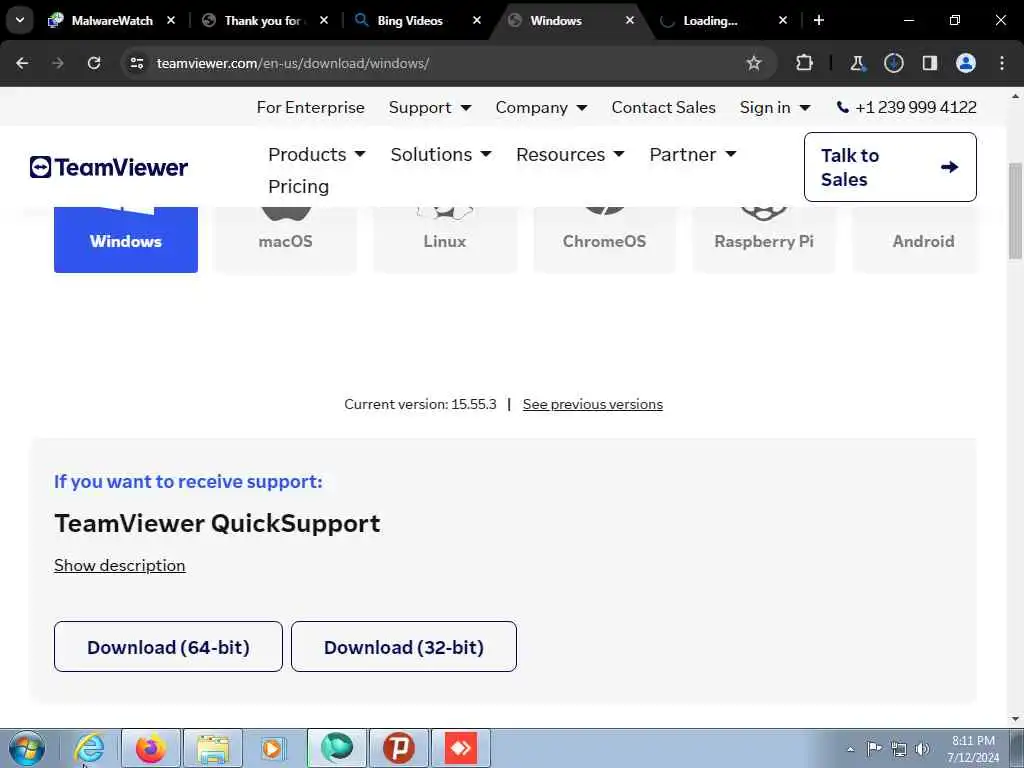Select the Windows platform tile
This screenshot has height=768, width=1024.
tap(125, 239)
